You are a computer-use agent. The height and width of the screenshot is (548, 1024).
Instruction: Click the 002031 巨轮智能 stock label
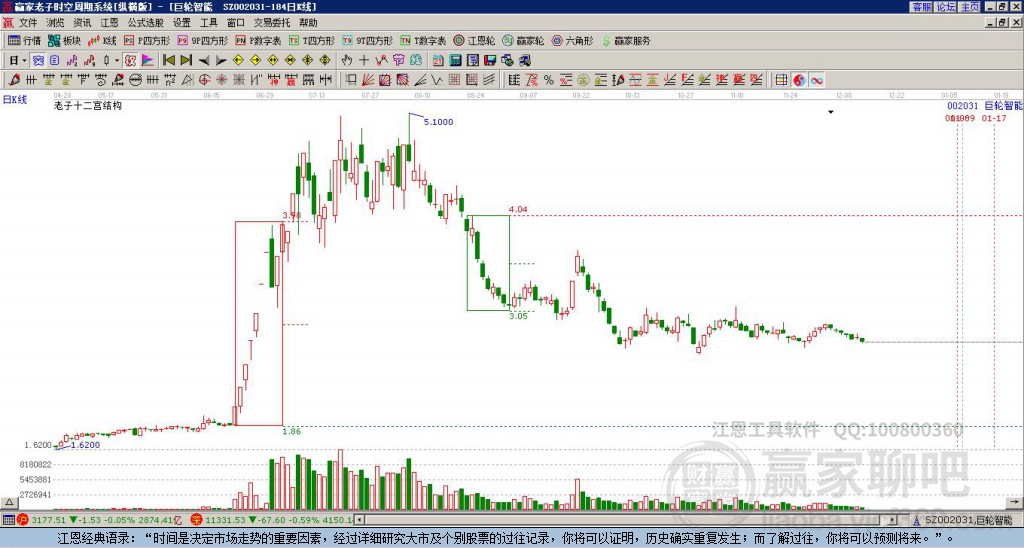(x=984, y=106)
